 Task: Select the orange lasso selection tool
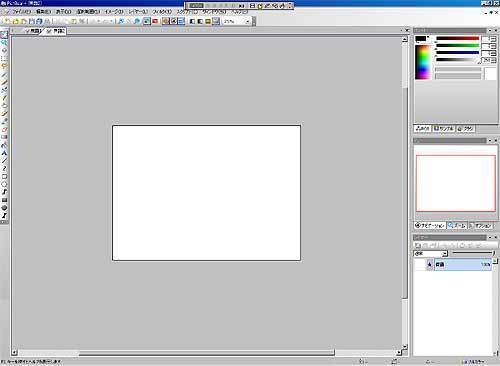[x=4, y=66]
